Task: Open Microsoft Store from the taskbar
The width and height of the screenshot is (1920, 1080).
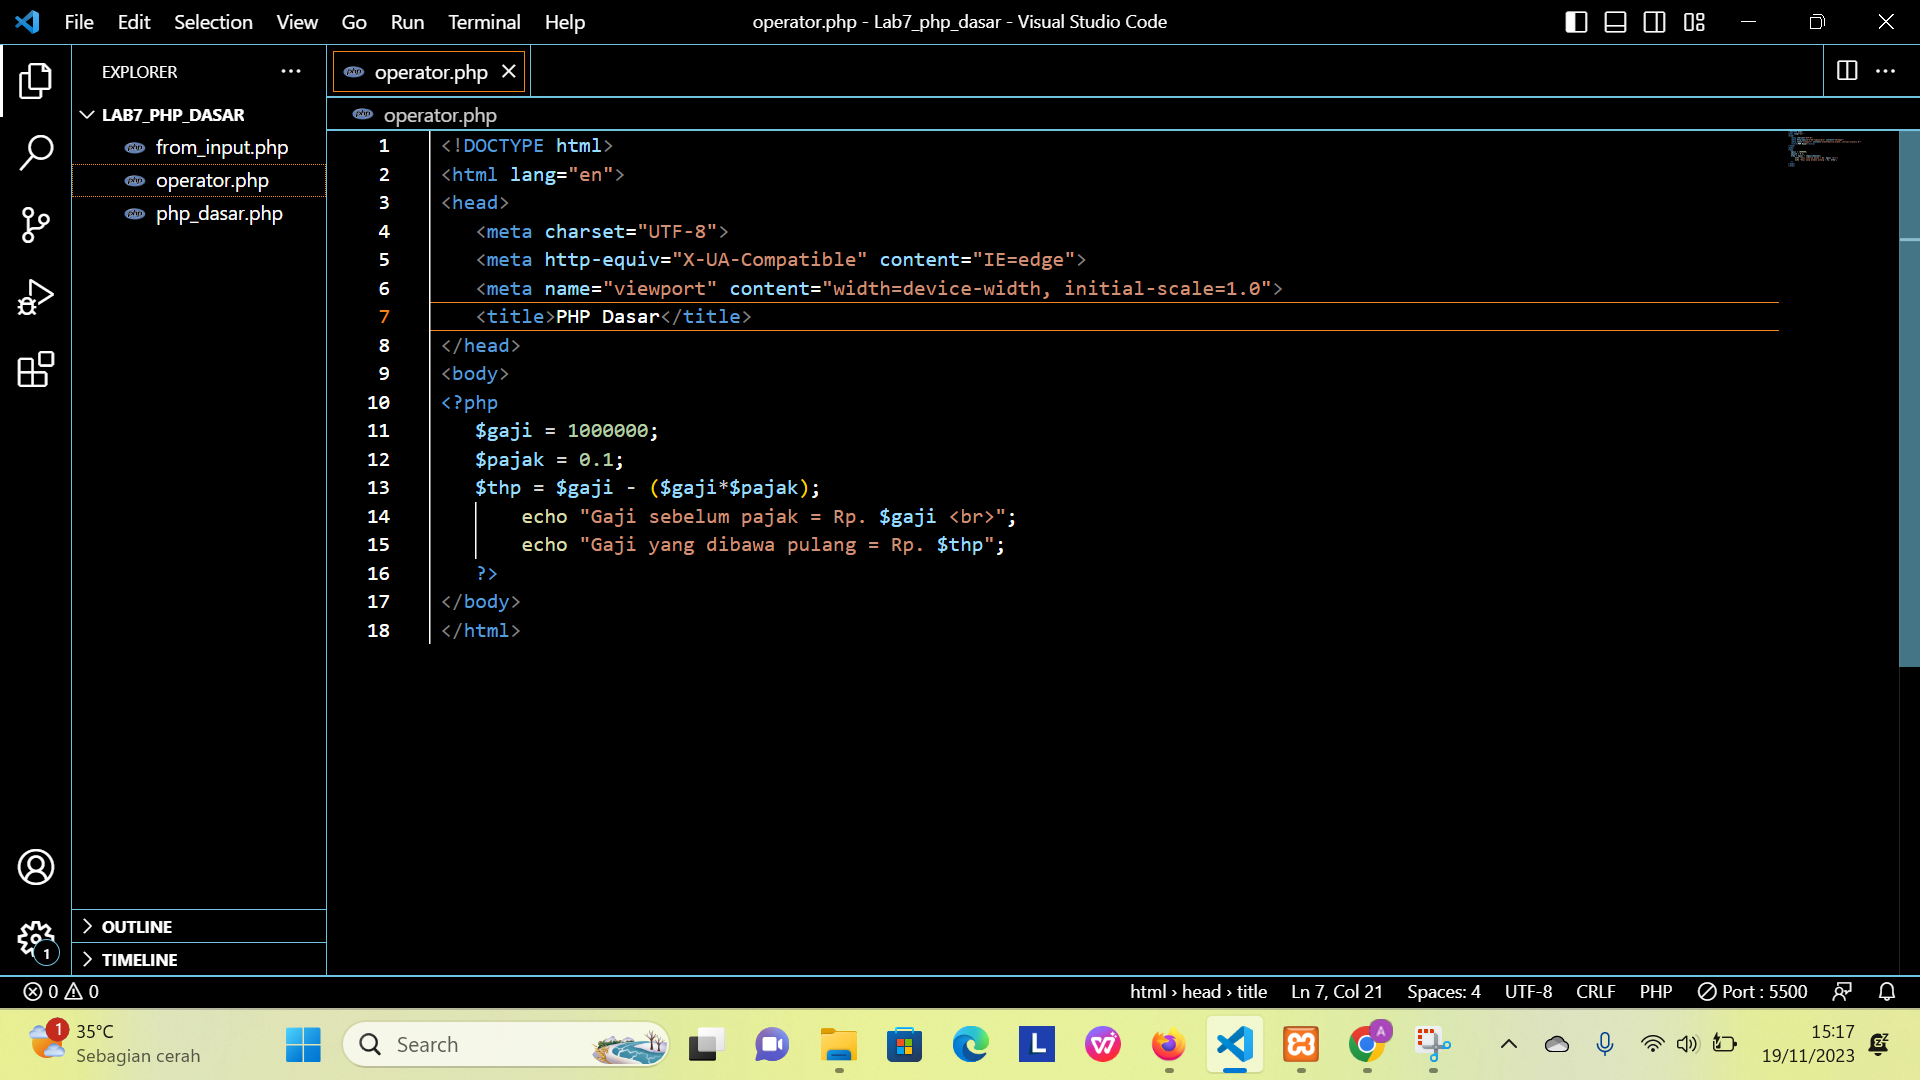Action: tap(904, 1045)
